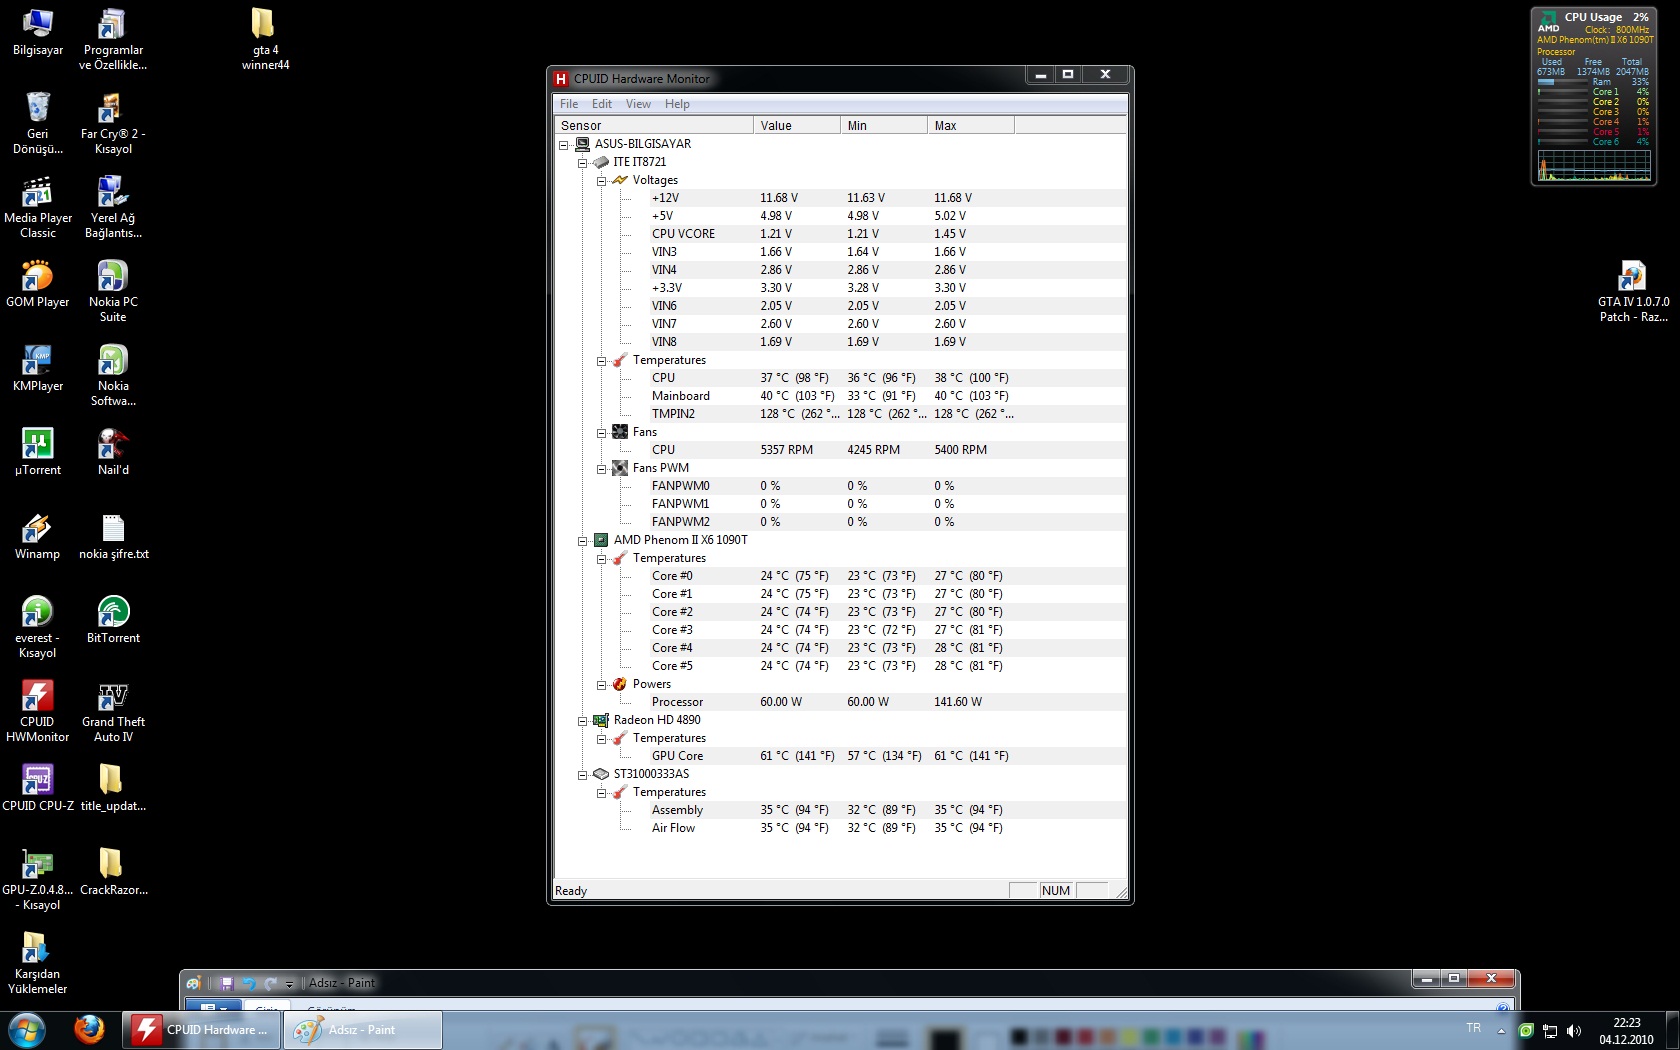The width and height of the screenshot is (1680, 1050).
Task: Open Edit menu in HWMonitor
Action: point(602,104)
